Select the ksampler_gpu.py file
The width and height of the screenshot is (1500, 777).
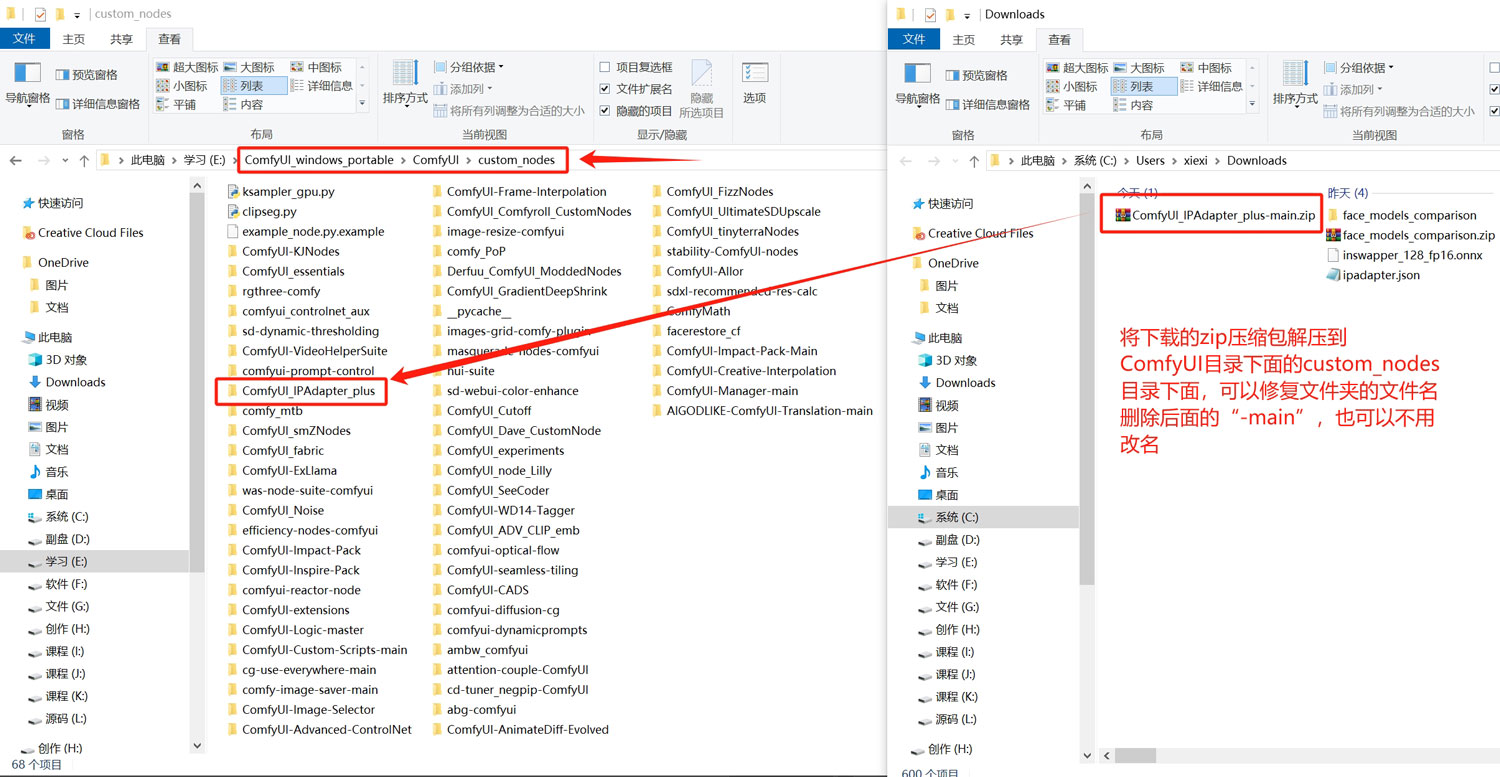281,191
